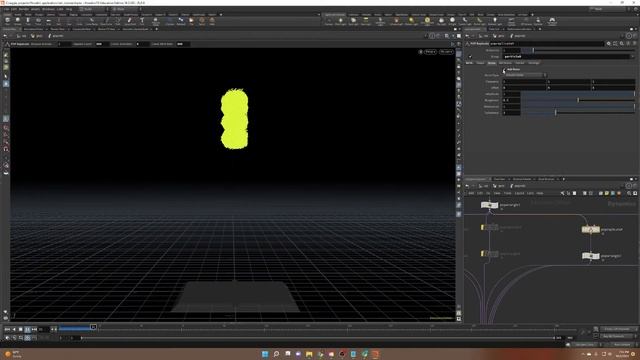Click the search icon in parameter pane header

[x=622, y=43]
